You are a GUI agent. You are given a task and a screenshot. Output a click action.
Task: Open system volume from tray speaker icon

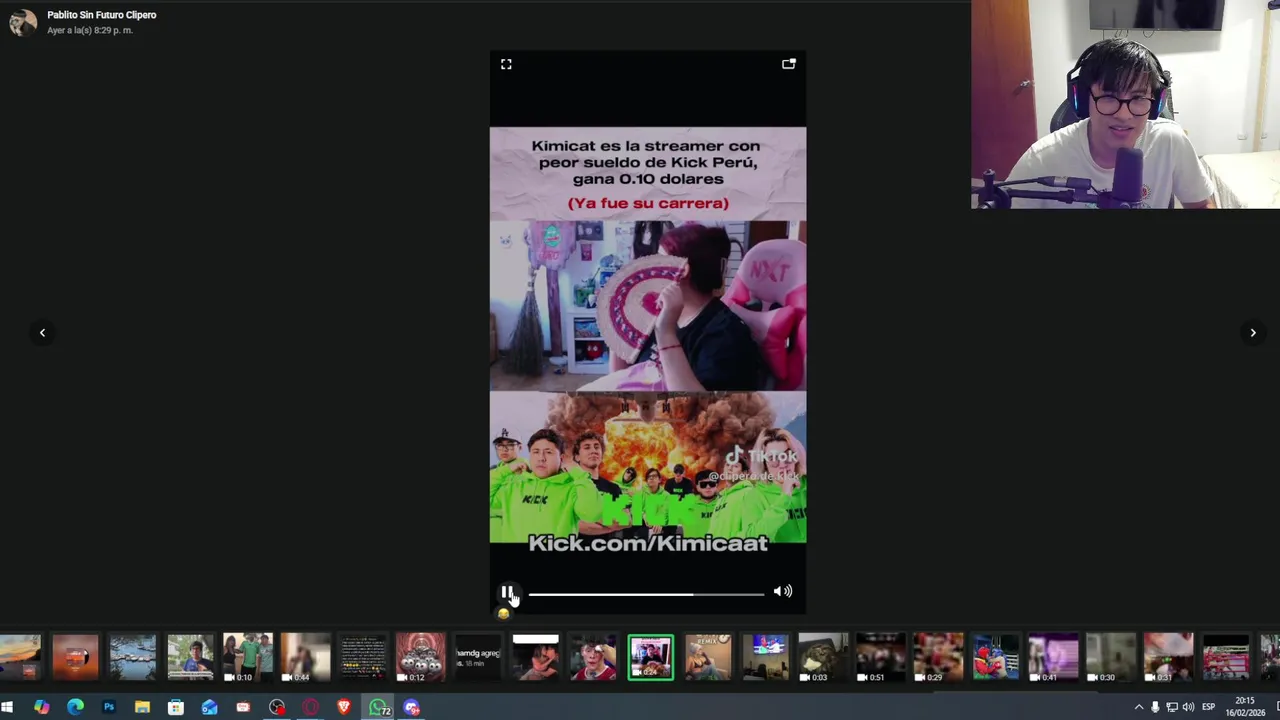(1188, 707)
